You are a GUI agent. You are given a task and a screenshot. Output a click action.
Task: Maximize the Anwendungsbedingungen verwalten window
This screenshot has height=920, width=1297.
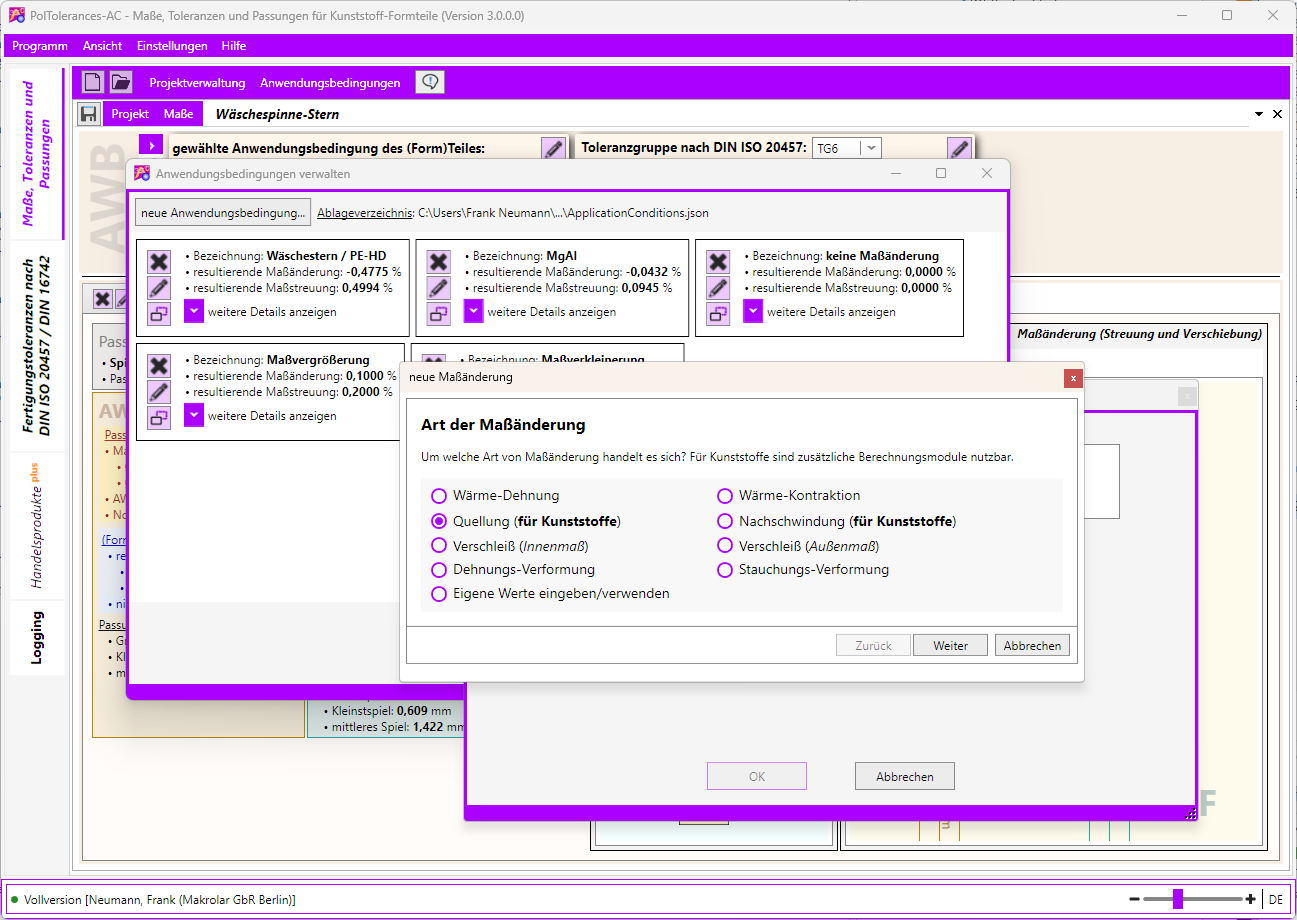click(x=940, y=173)
